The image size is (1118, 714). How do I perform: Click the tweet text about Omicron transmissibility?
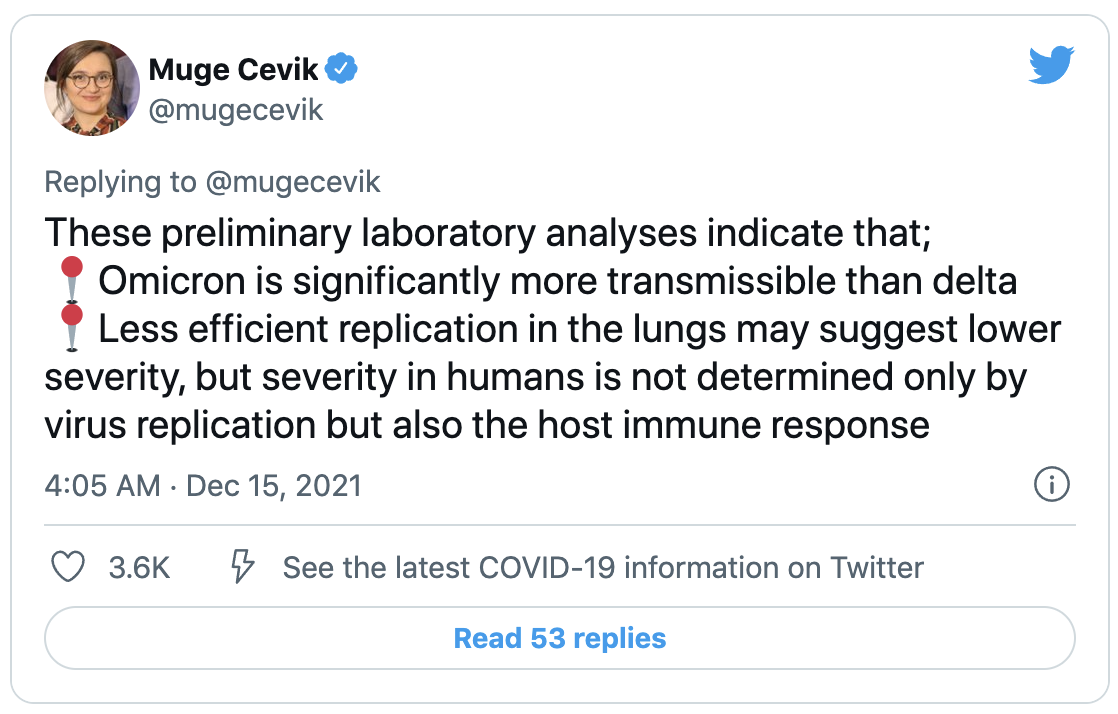pos(558,280)
